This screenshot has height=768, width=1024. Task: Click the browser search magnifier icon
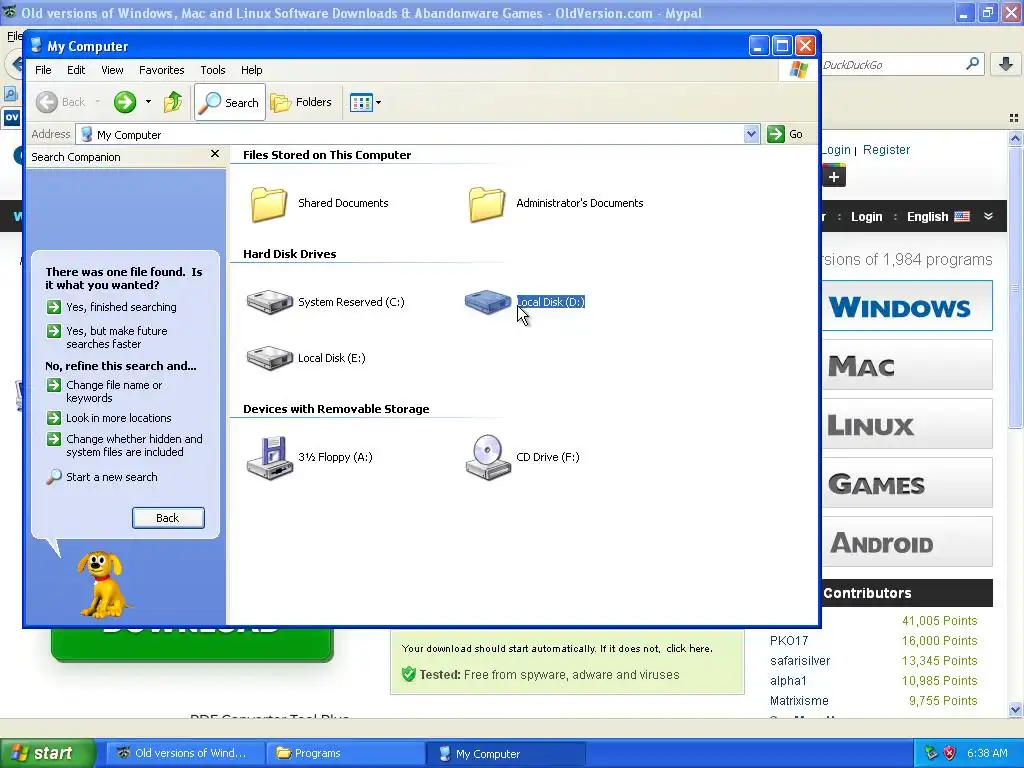click(972, 64)
